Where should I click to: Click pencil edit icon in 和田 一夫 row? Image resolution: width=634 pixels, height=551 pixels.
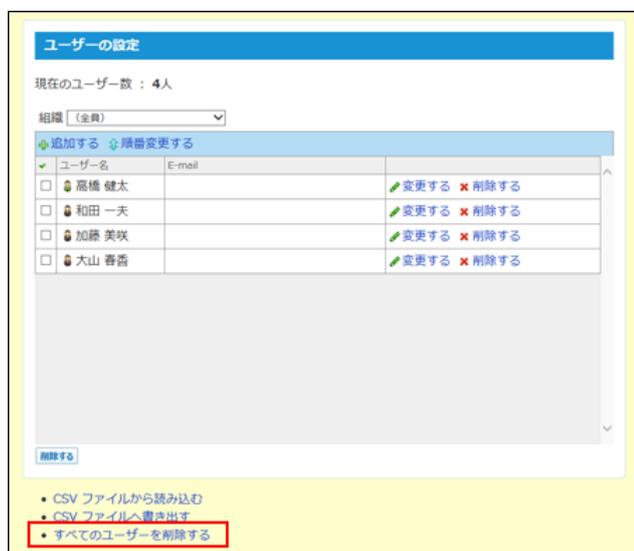(x=394, y=212)
